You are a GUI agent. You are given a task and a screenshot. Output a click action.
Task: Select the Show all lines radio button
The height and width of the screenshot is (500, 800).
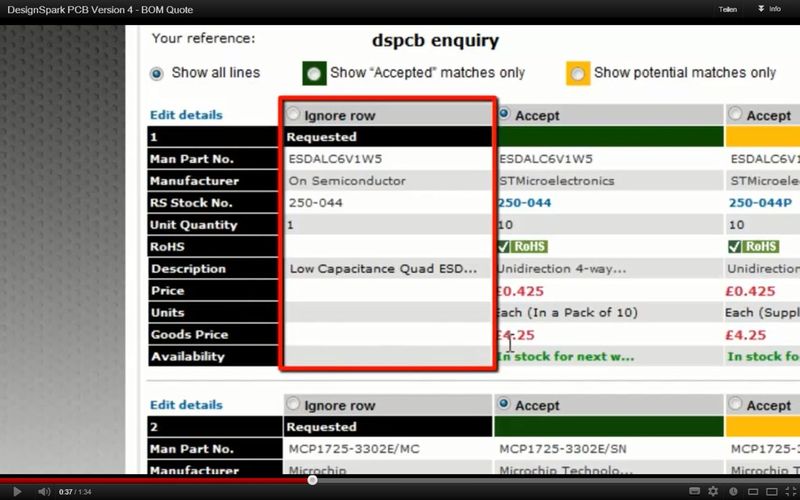click(157, 73)
